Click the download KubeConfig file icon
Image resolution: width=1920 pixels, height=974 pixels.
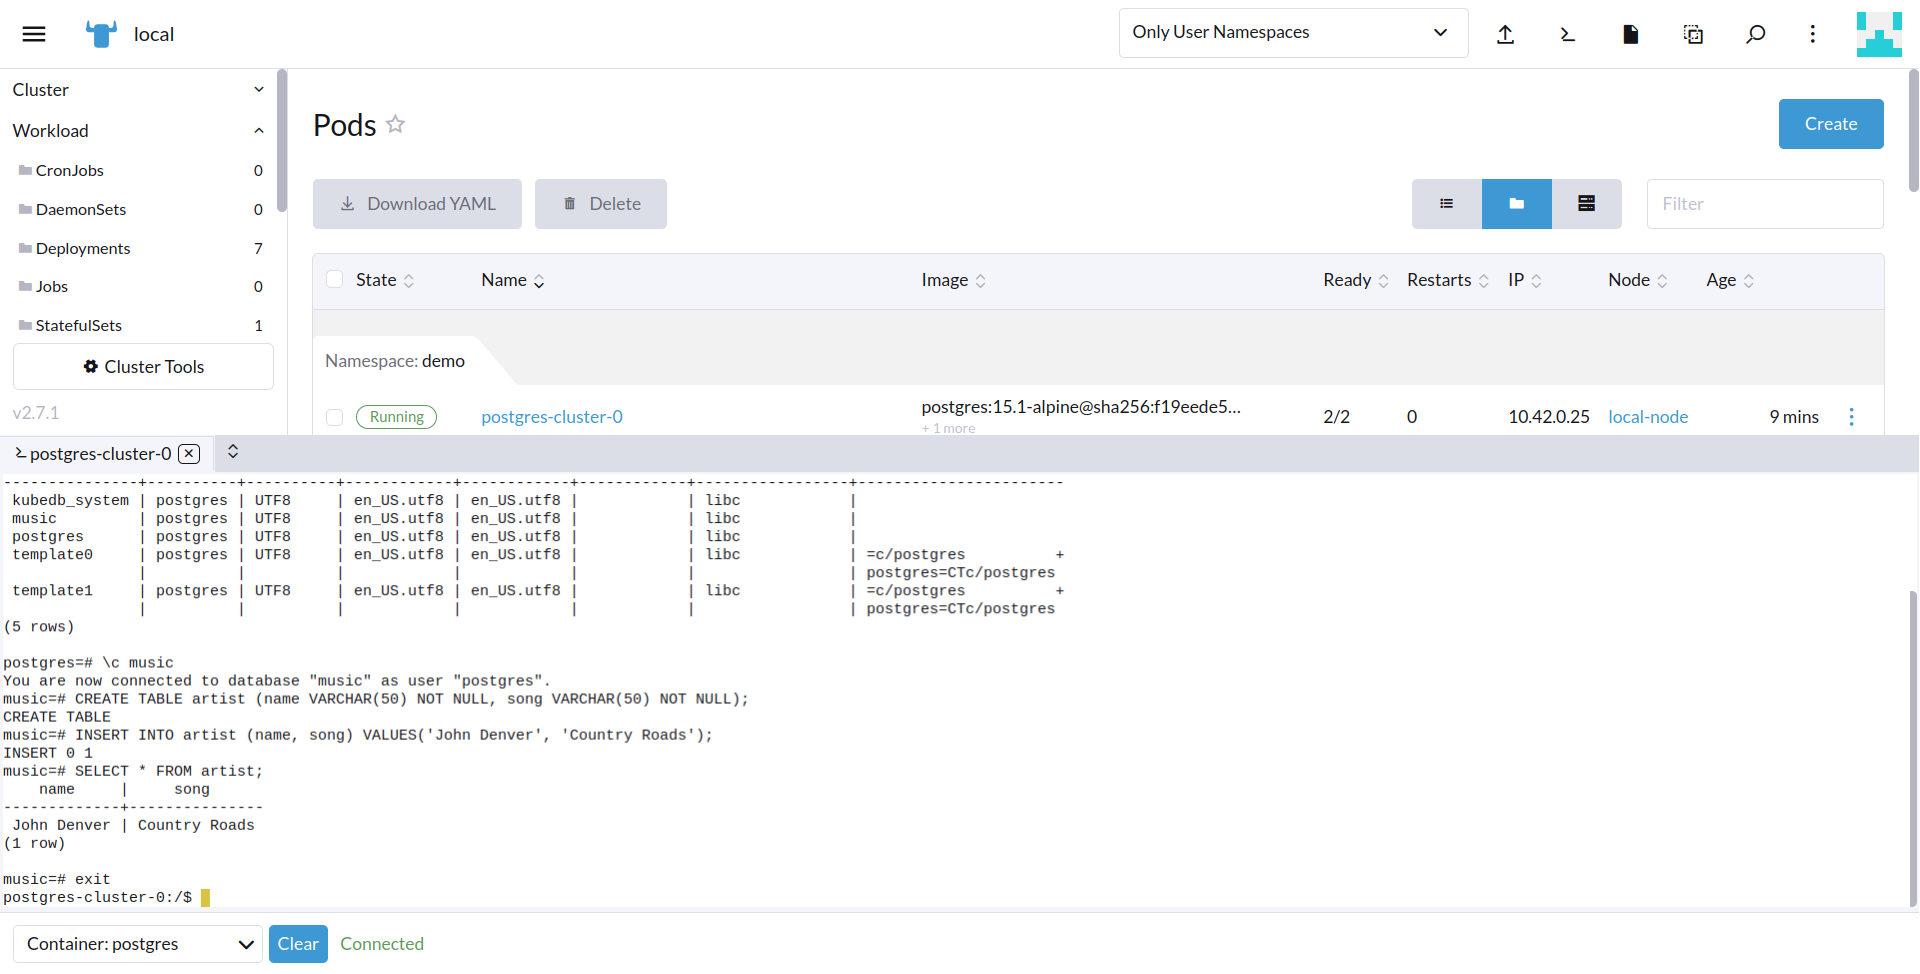[x=1630, y=34]
